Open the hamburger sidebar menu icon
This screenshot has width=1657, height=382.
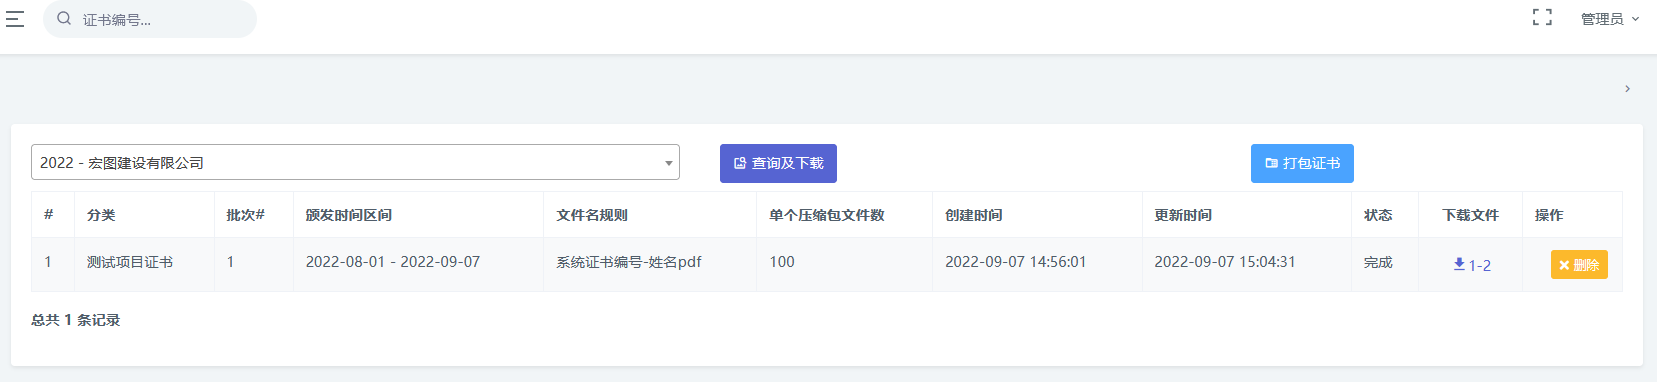[x=15, y=19]
